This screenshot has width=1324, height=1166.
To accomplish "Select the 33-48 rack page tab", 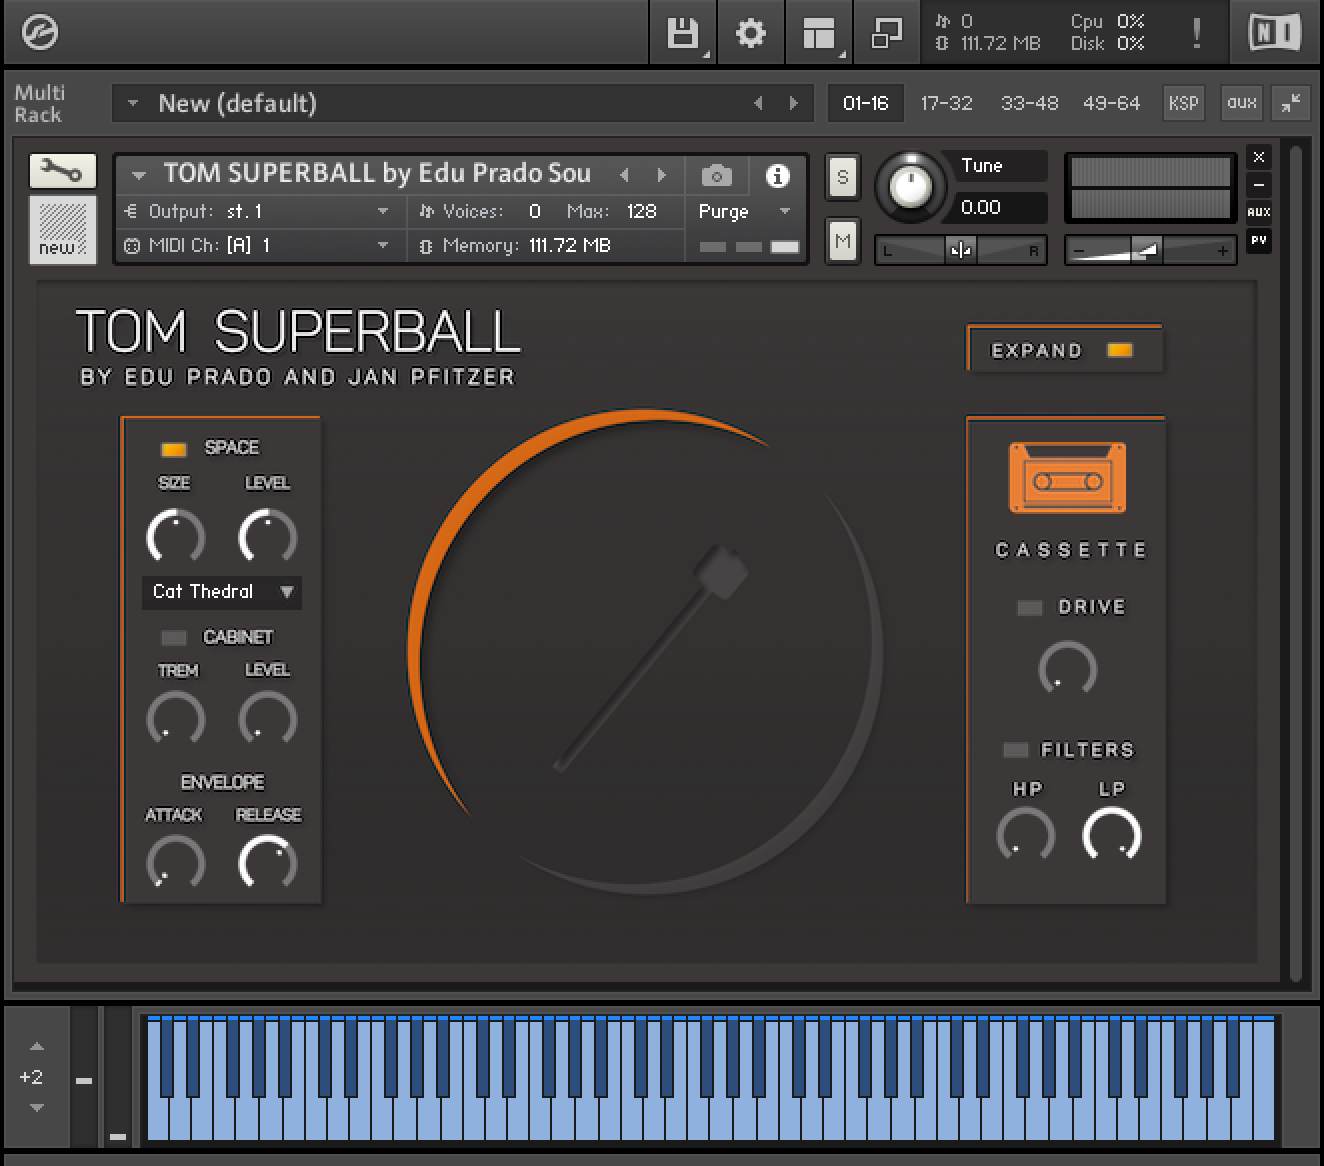I will pos(1029,103).
